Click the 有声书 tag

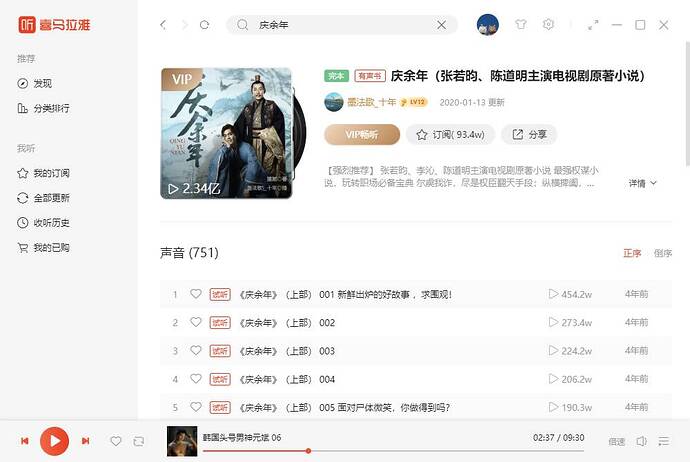370,76
